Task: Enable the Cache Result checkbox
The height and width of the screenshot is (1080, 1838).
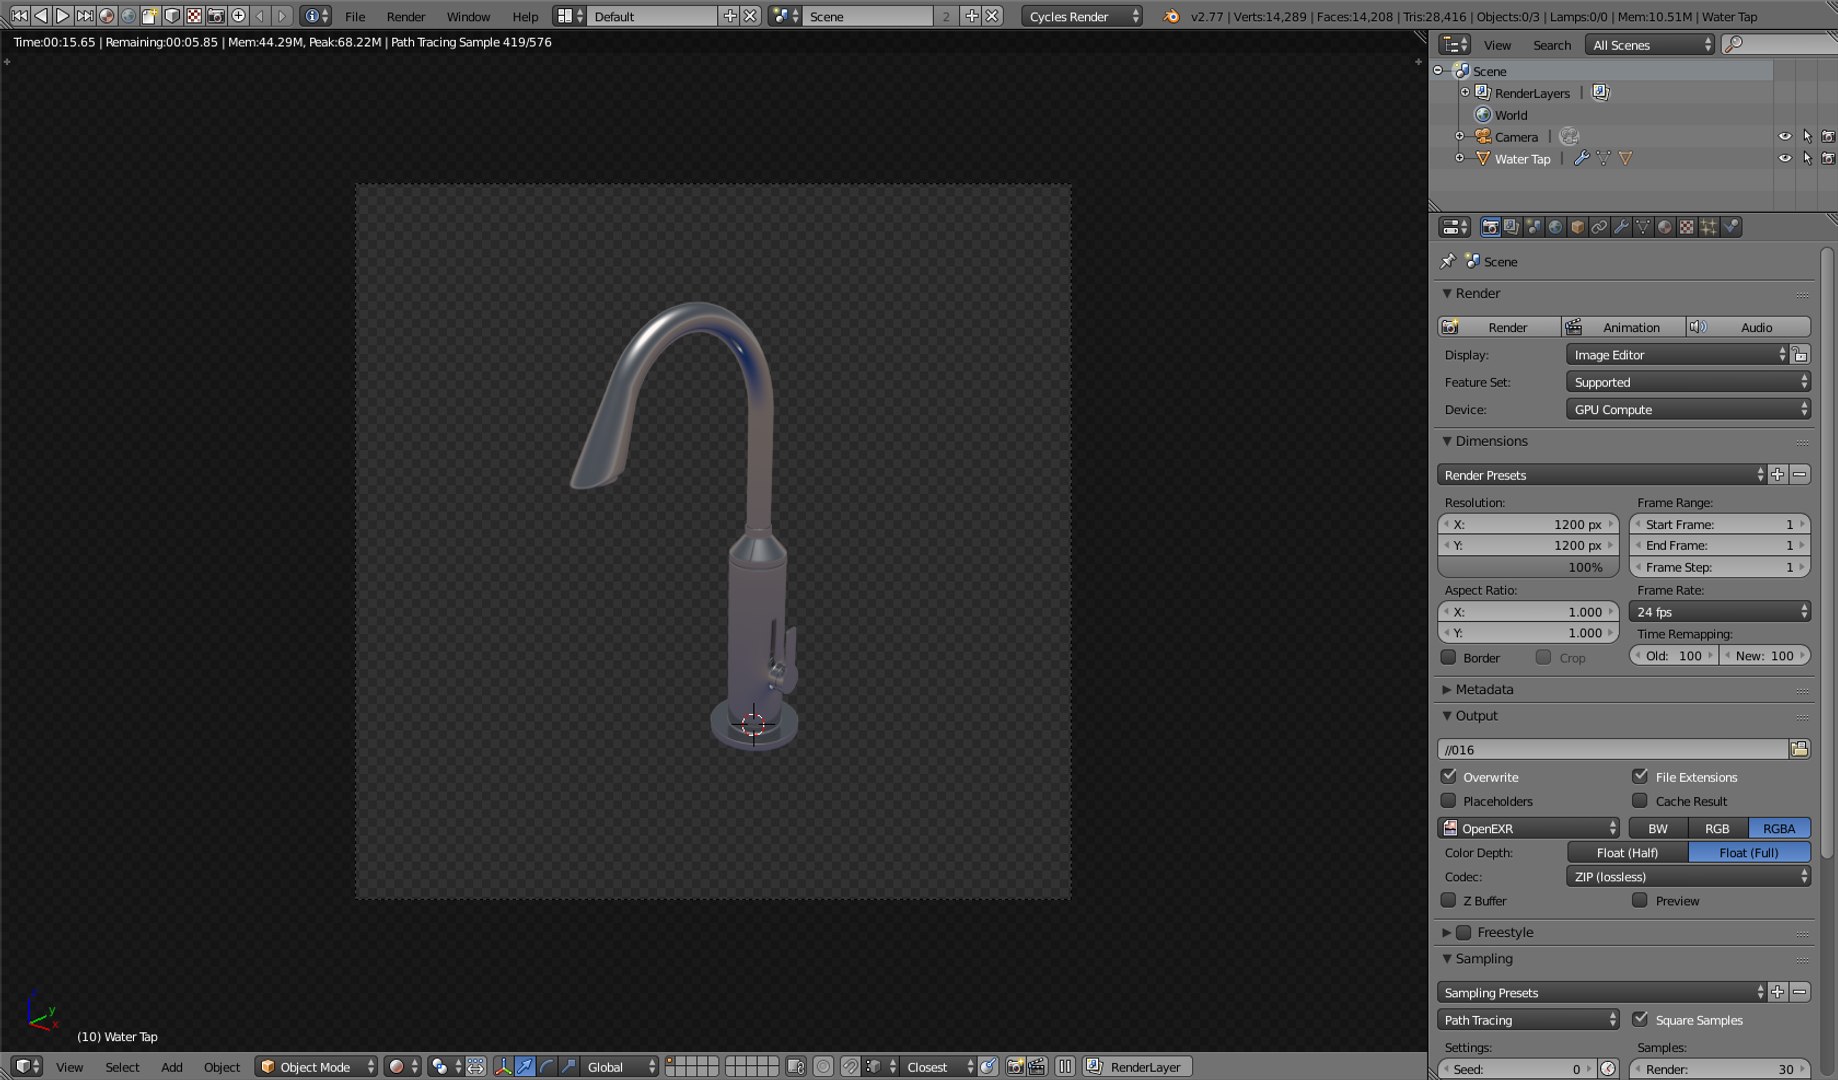Action: [x=1640, y=800]
